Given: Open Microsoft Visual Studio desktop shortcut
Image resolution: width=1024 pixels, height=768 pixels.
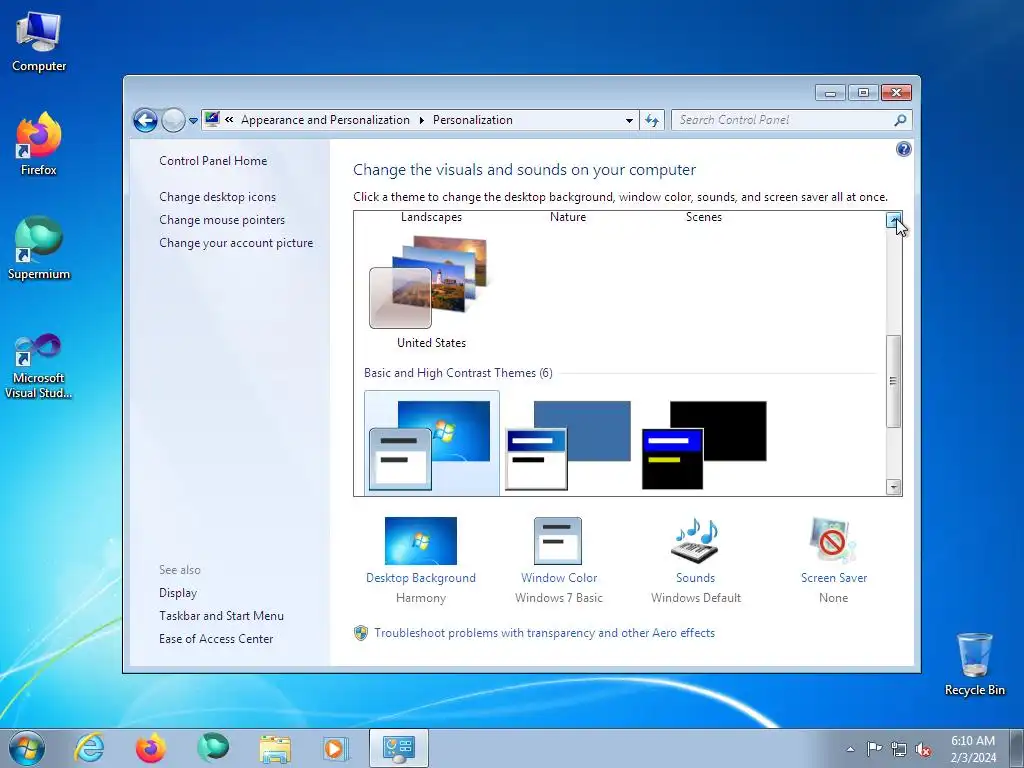Looking at the screenshot, I should point(39,366).
